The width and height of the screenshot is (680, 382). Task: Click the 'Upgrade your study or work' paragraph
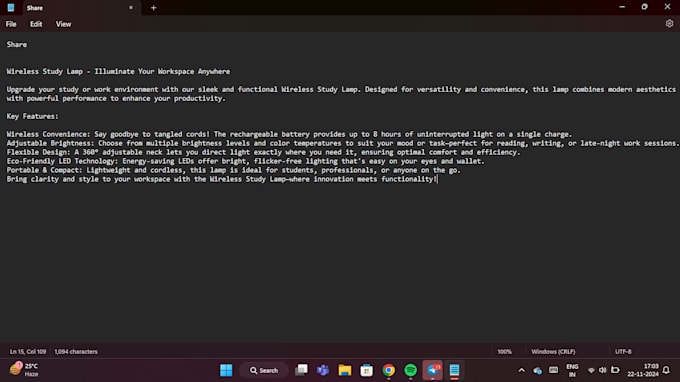tap(341, 94)
